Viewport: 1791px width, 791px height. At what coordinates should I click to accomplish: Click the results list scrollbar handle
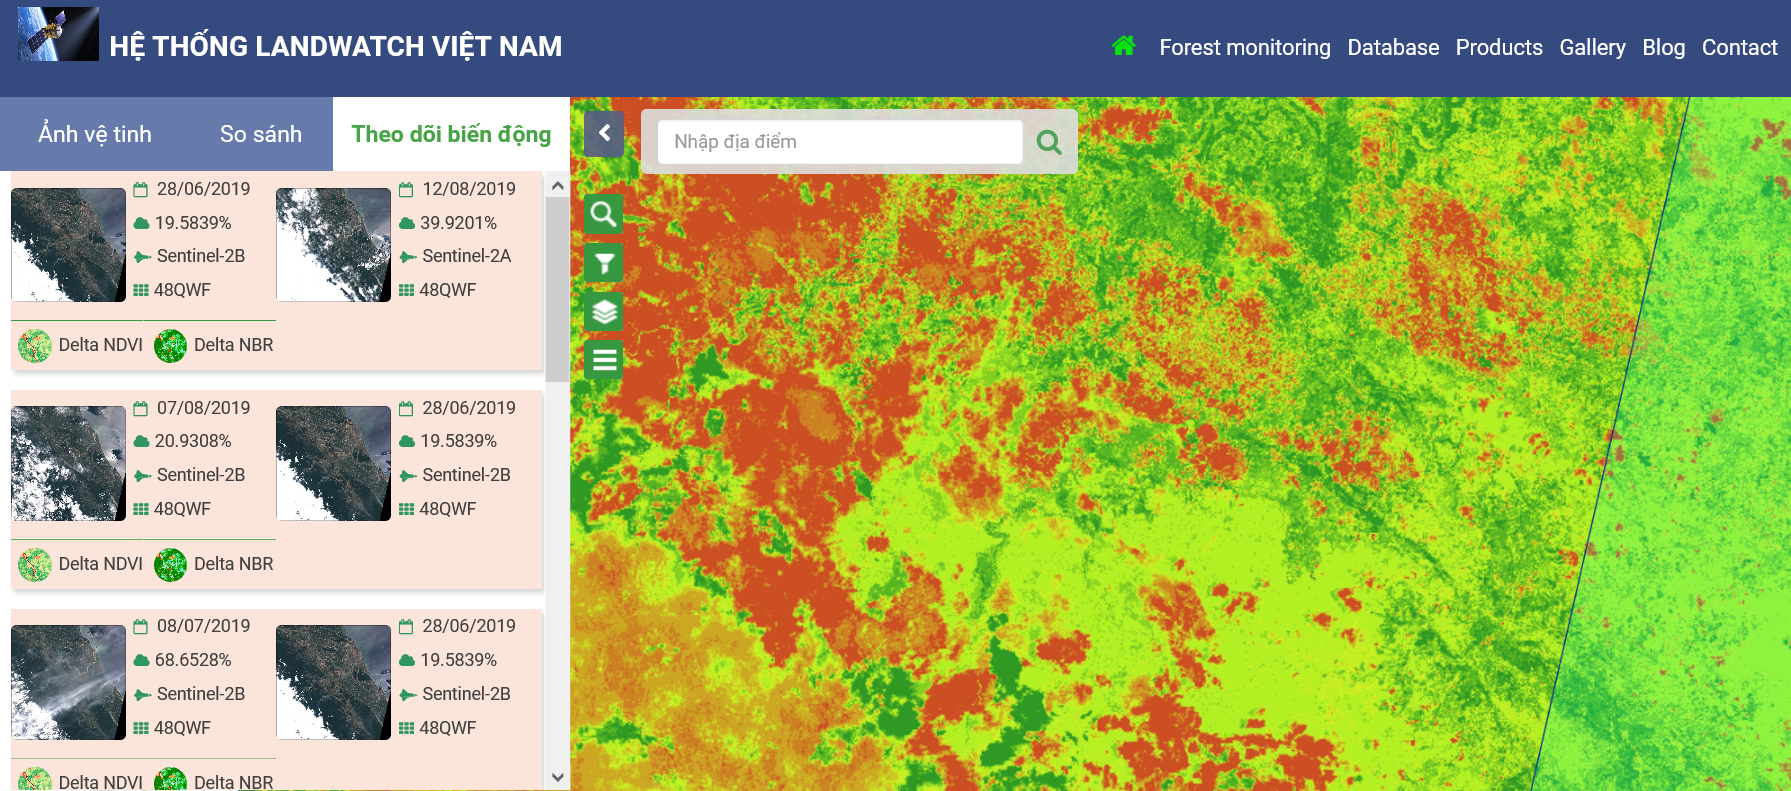click(x=557, y=288)
